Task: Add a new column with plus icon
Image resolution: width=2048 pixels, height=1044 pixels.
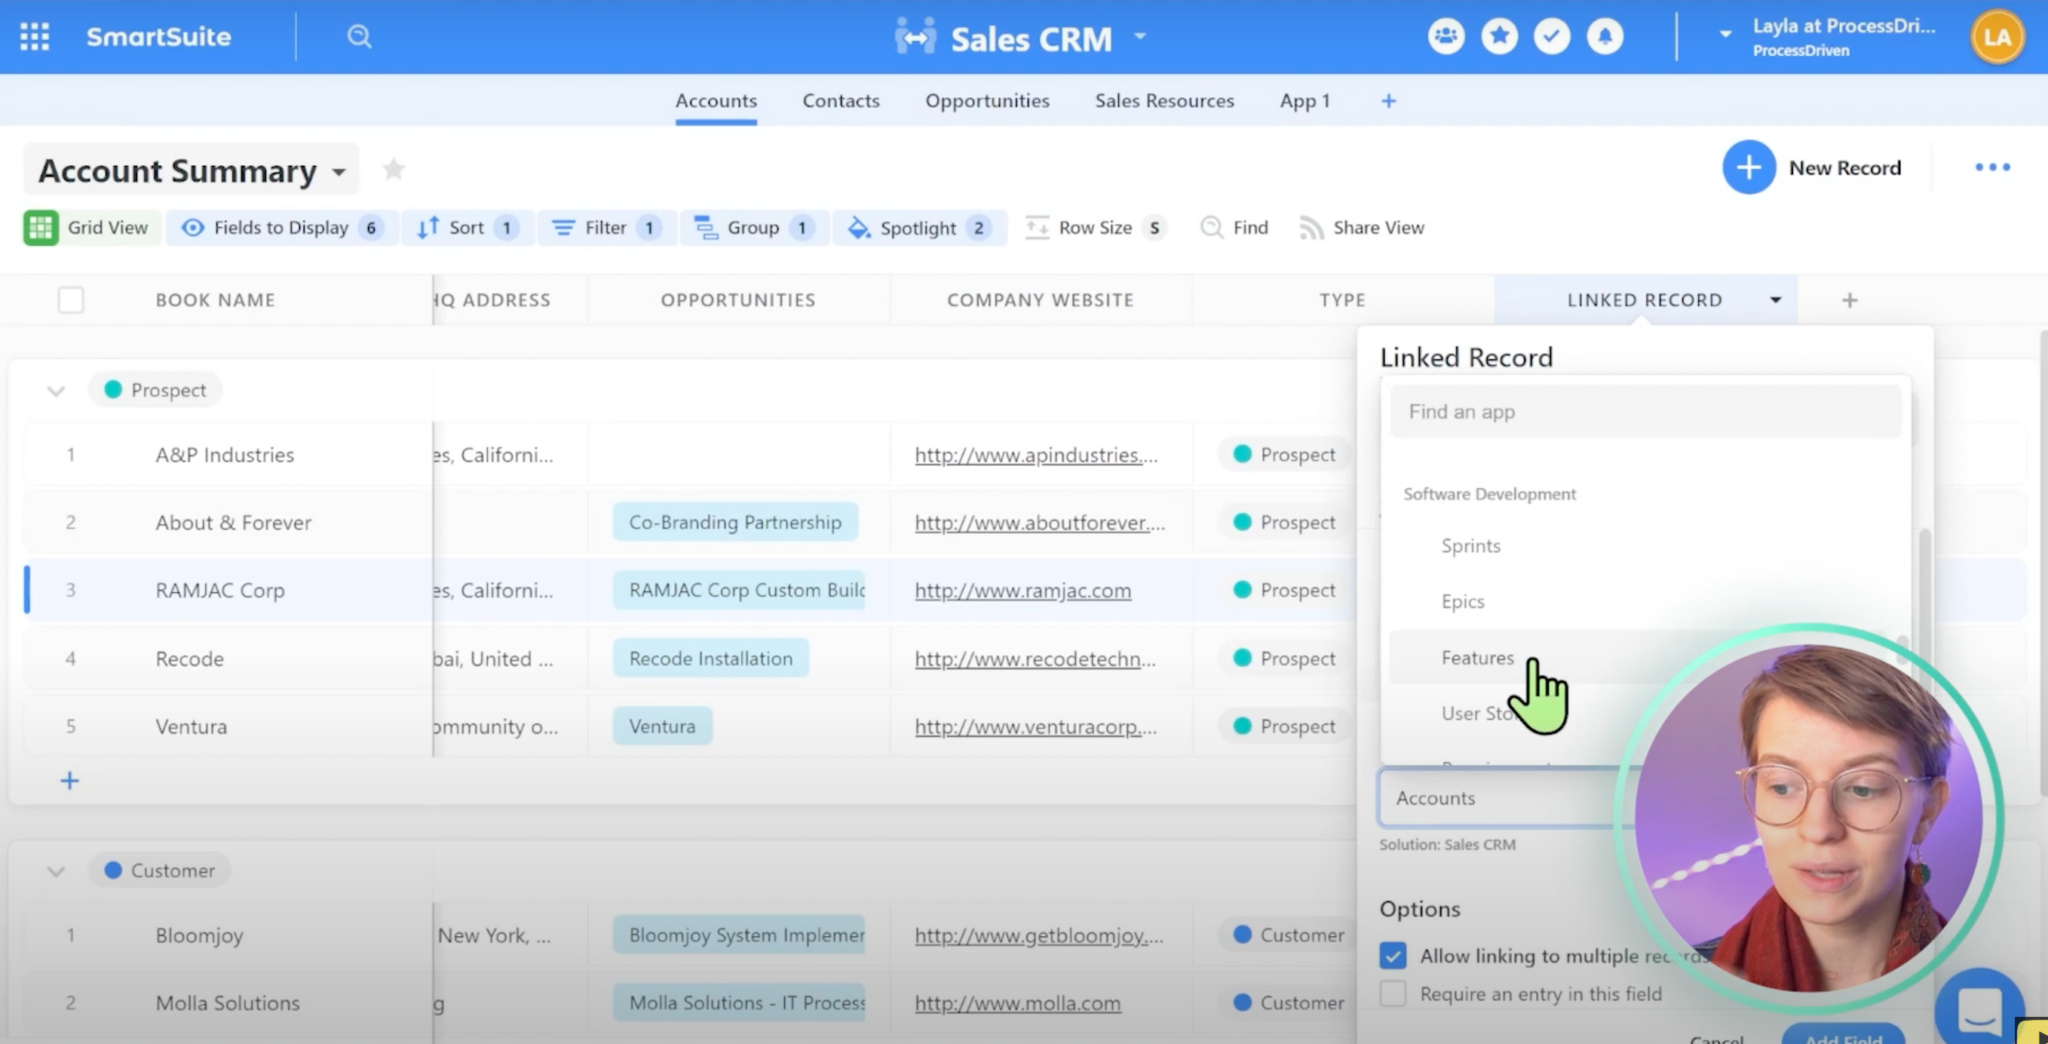Action: (1850, 300)
